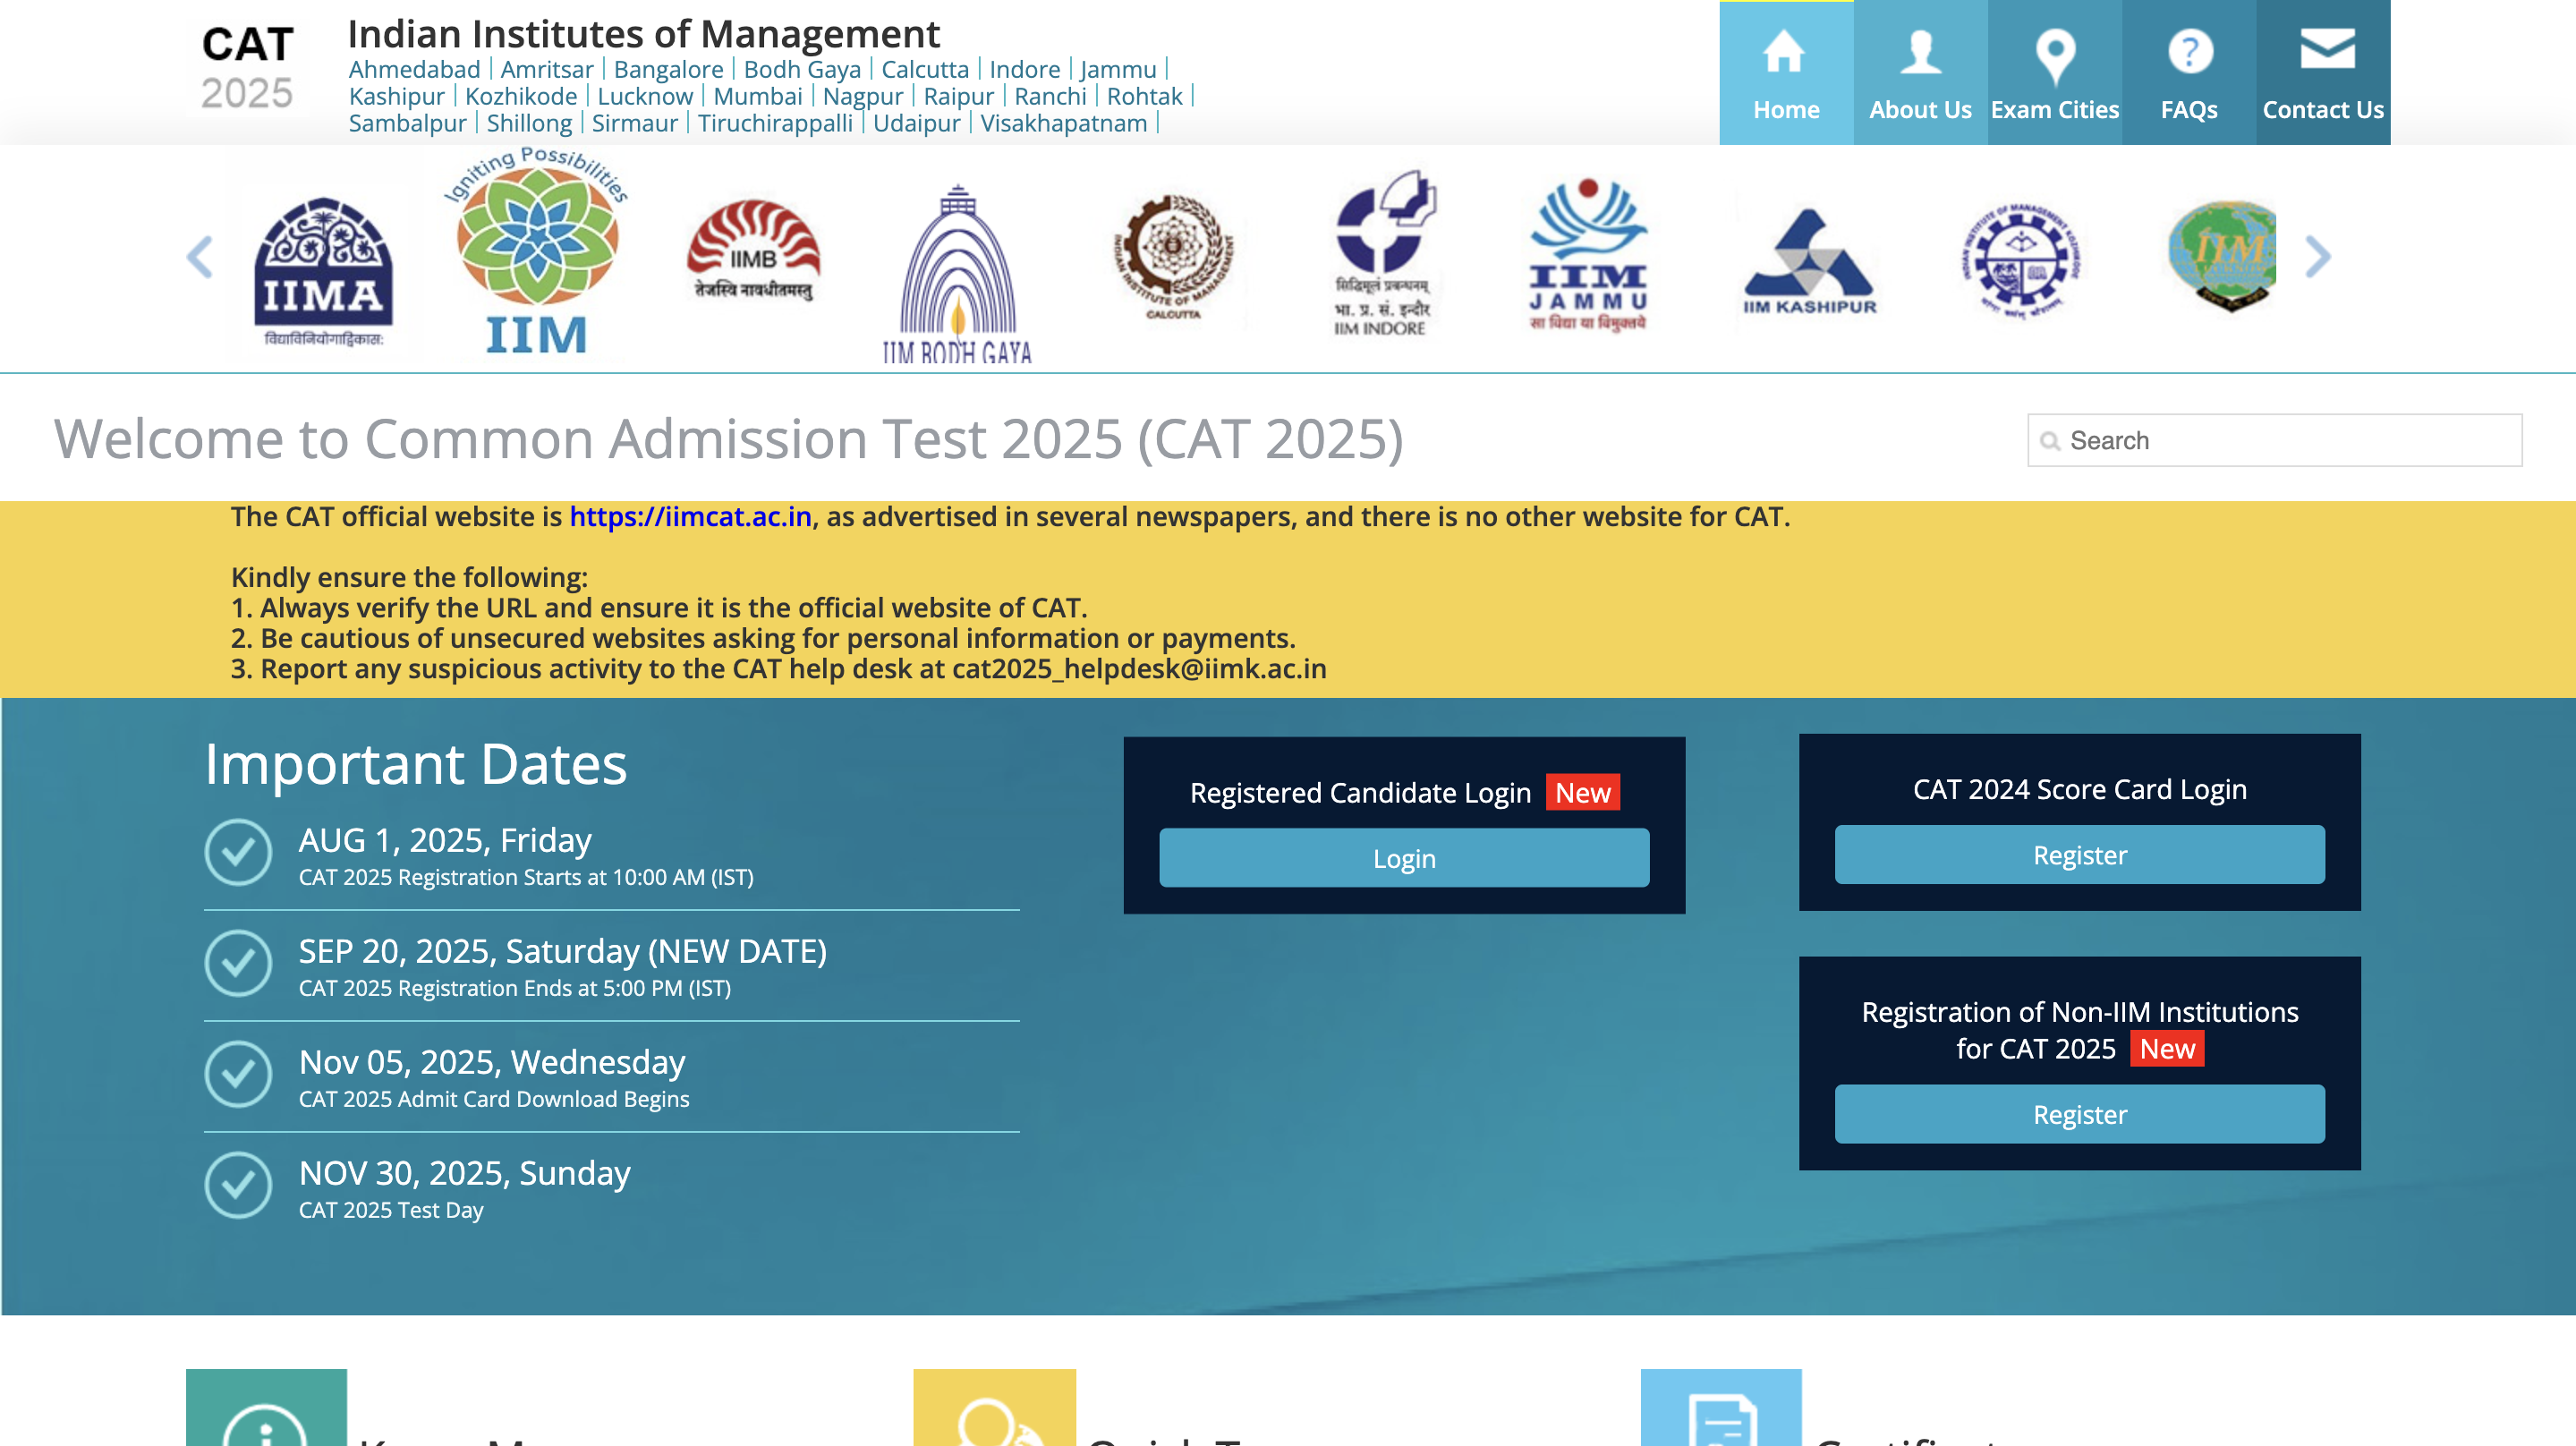The height and width of the screenshot is (1446, 2576).
Task: Open the IIM Bangalore IIMB logo
Action: 753,252
